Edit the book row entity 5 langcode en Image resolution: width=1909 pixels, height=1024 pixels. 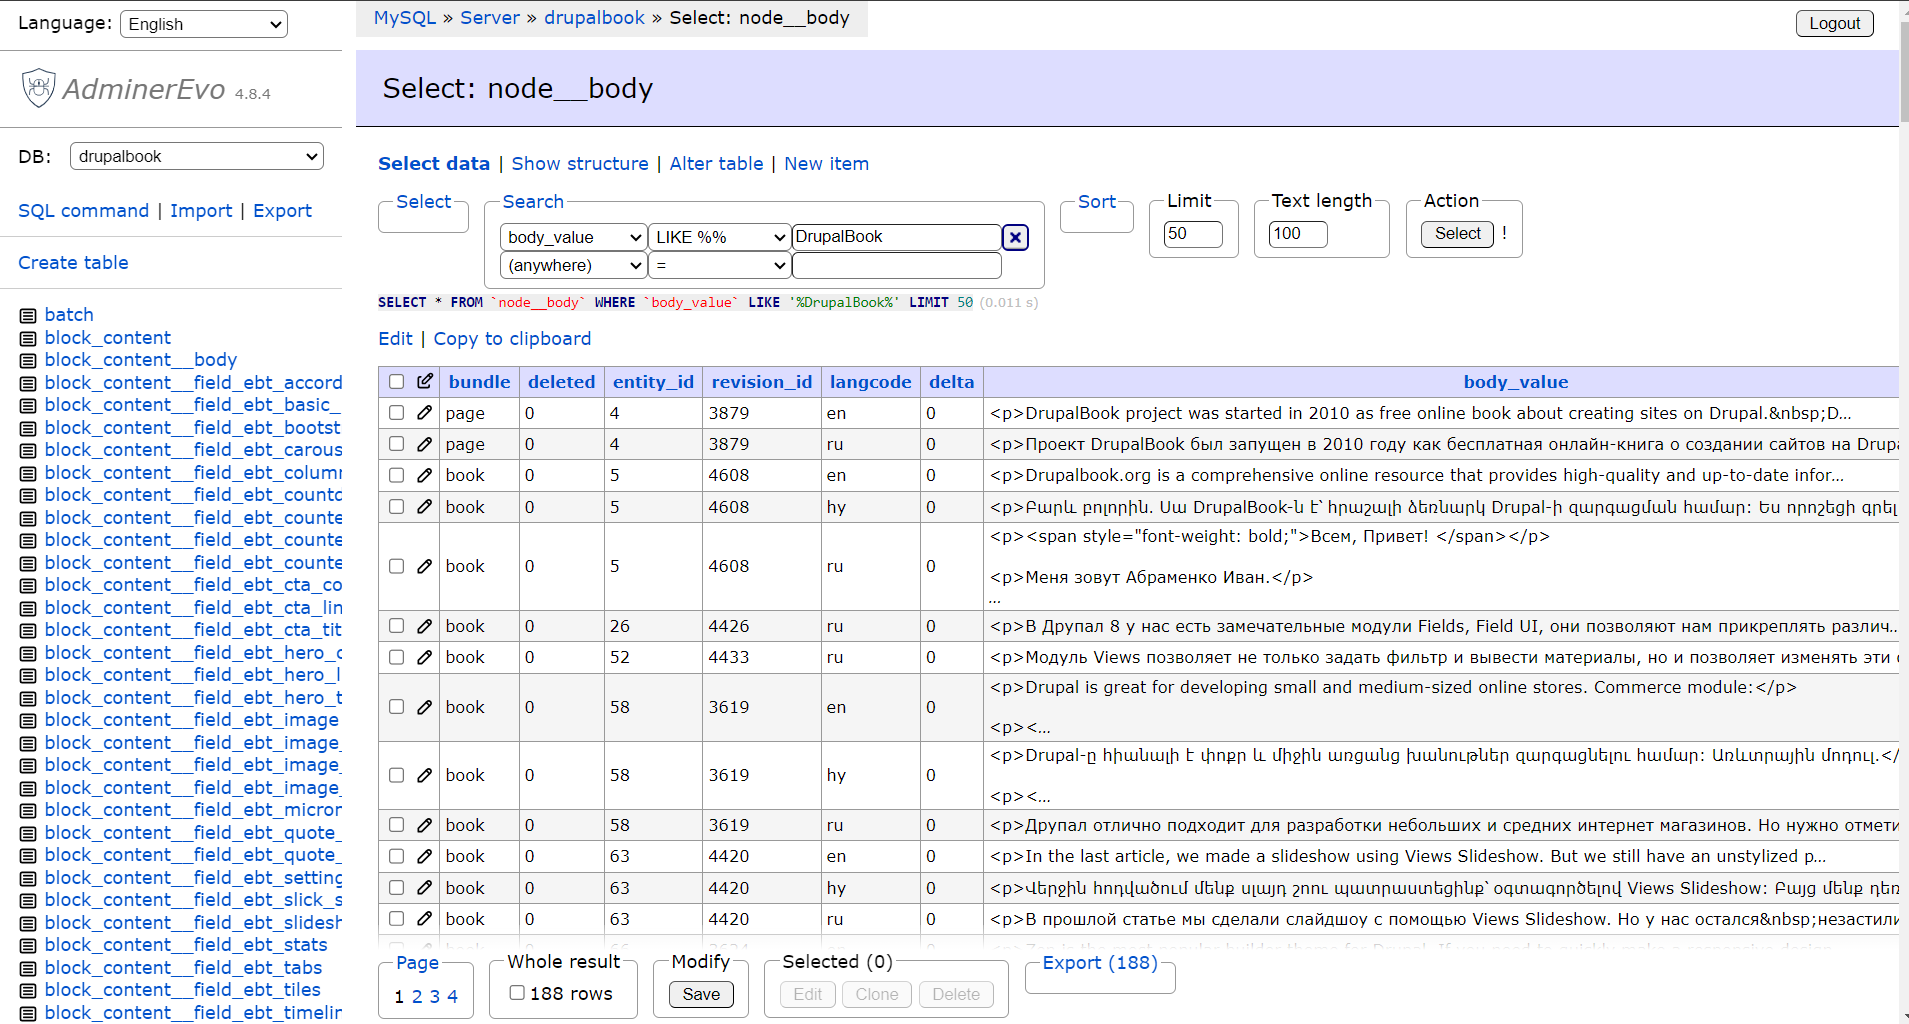coord(425,475)
